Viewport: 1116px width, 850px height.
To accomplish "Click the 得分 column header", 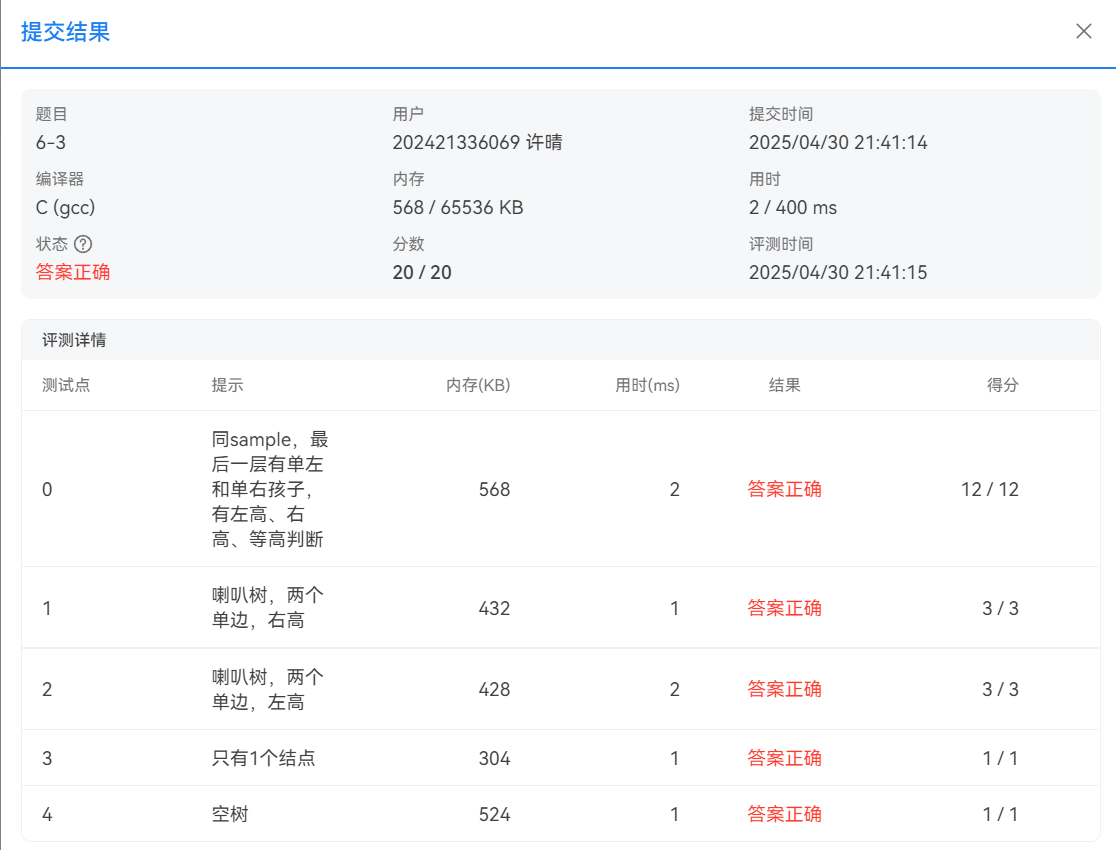I will pos(1002,385).
